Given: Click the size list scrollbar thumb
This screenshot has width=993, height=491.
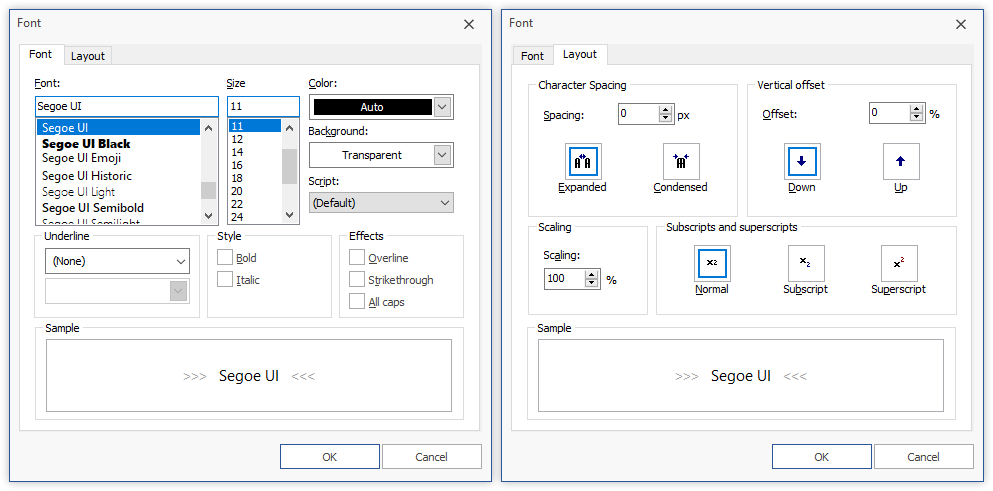Looking at the screenshot, I should coord(289,166).
